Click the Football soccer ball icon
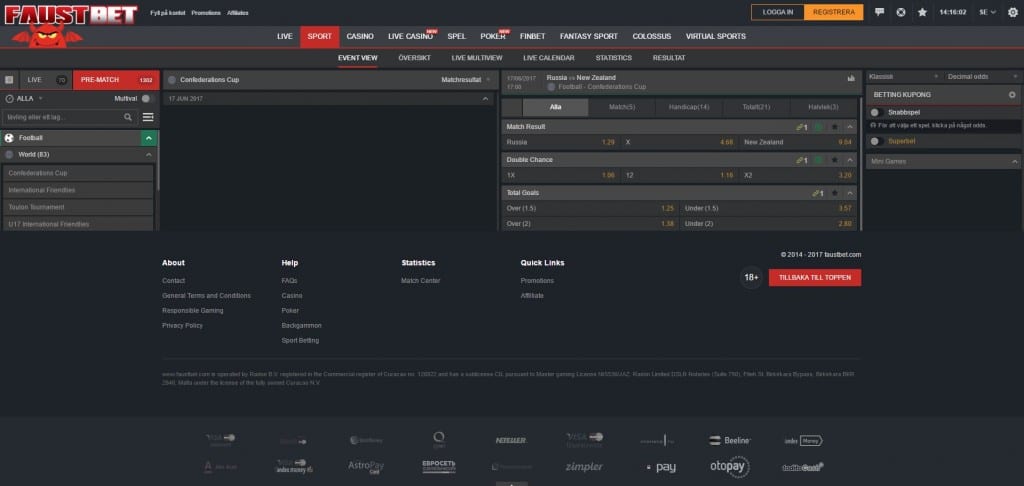This screenshot has width=1024, height=486. click(x=9, y=138)
